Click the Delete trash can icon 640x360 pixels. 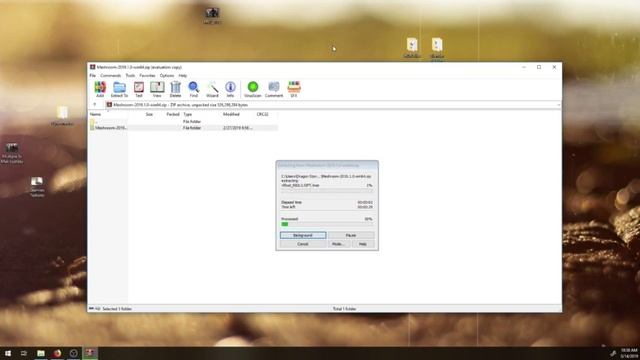176,89
